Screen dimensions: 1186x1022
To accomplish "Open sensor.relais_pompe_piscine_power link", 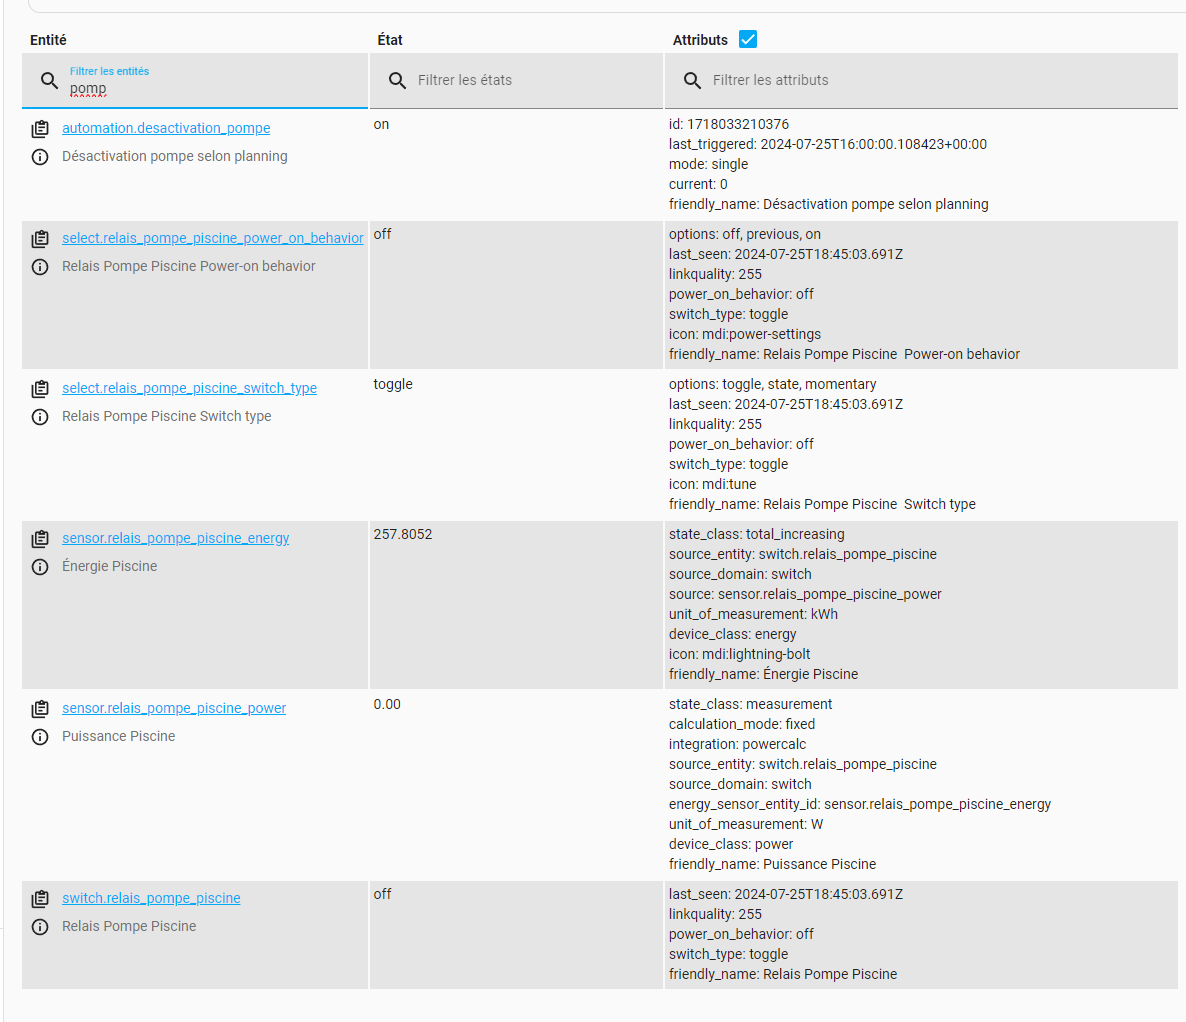I will click(174, 708).
